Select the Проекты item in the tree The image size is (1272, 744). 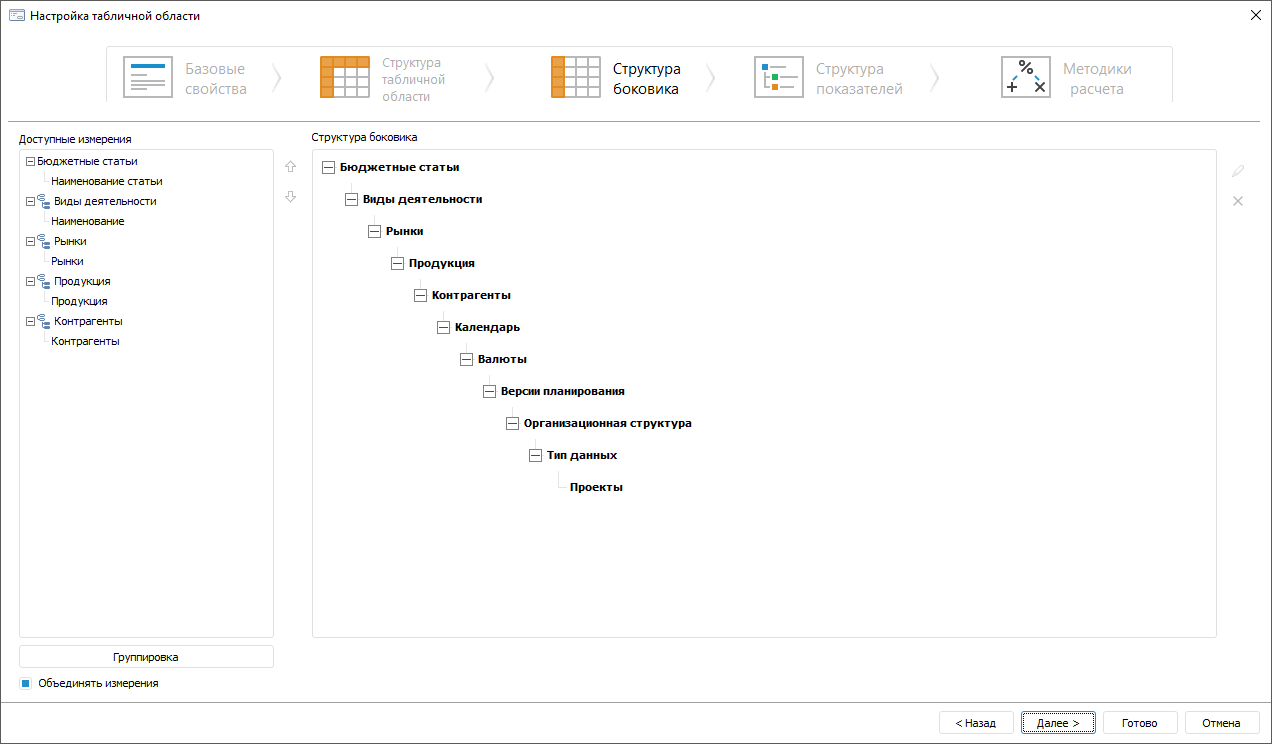point(596,488)
